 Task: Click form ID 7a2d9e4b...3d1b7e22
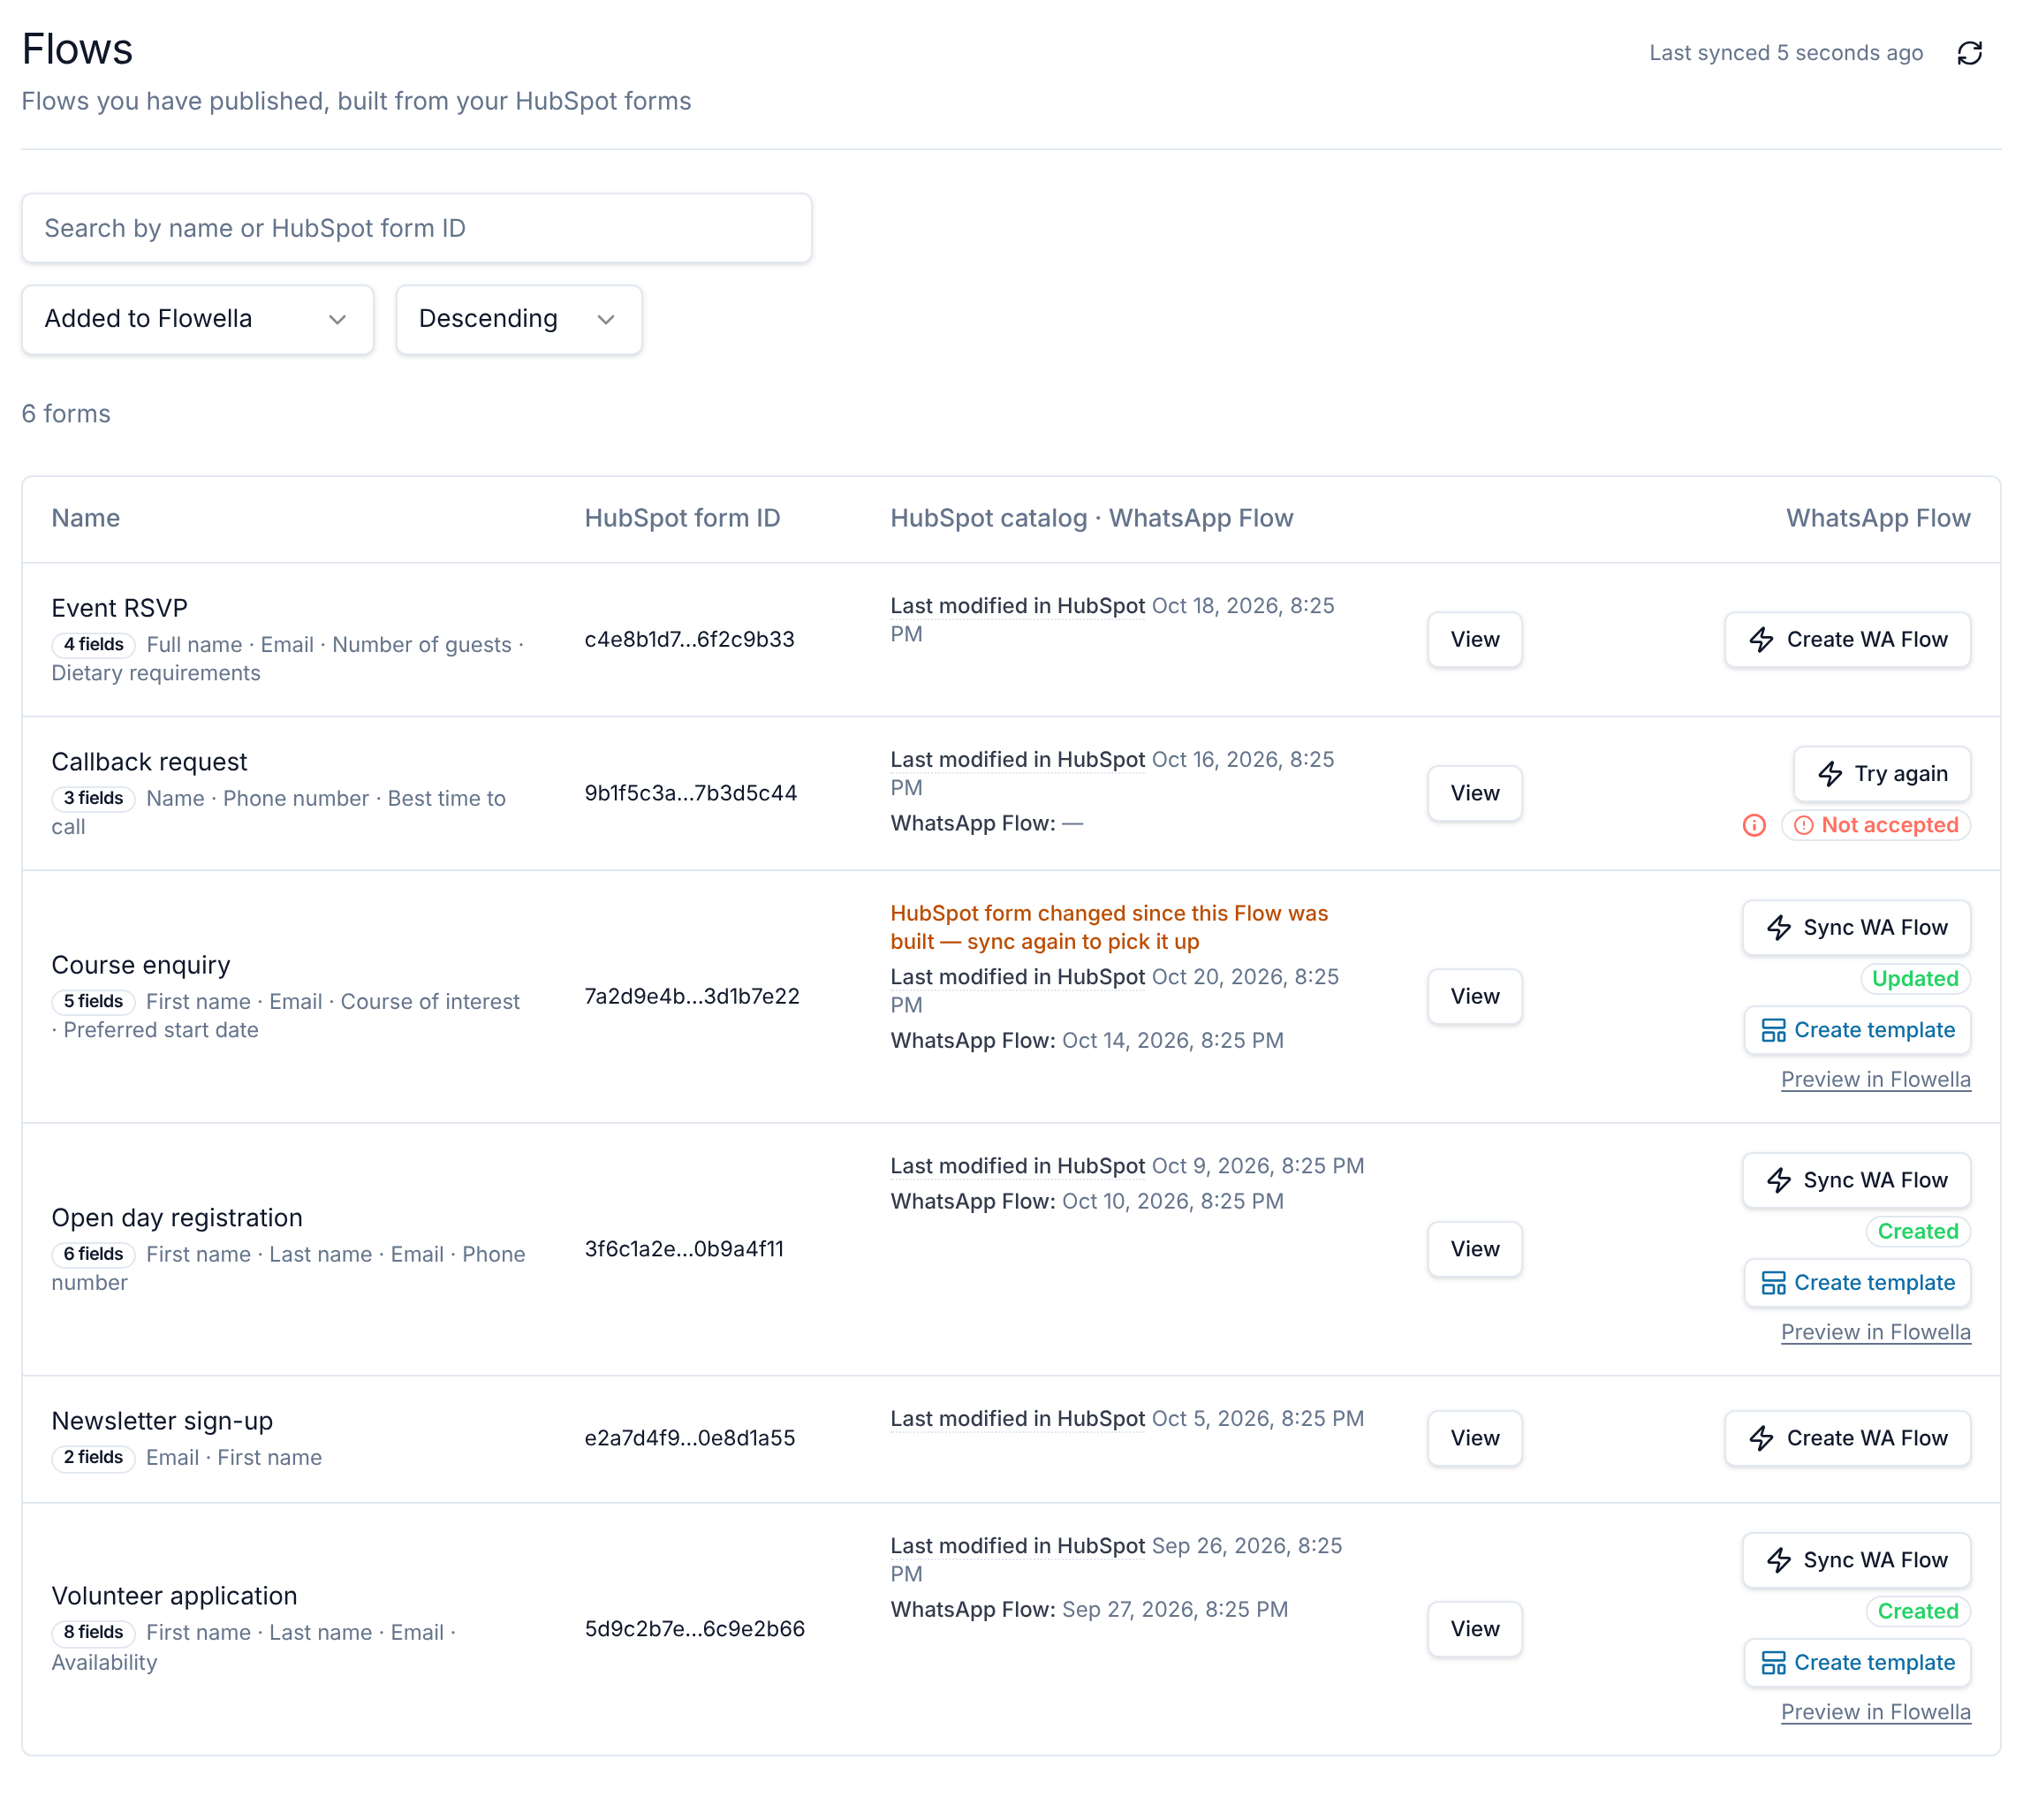click(692, 996)
